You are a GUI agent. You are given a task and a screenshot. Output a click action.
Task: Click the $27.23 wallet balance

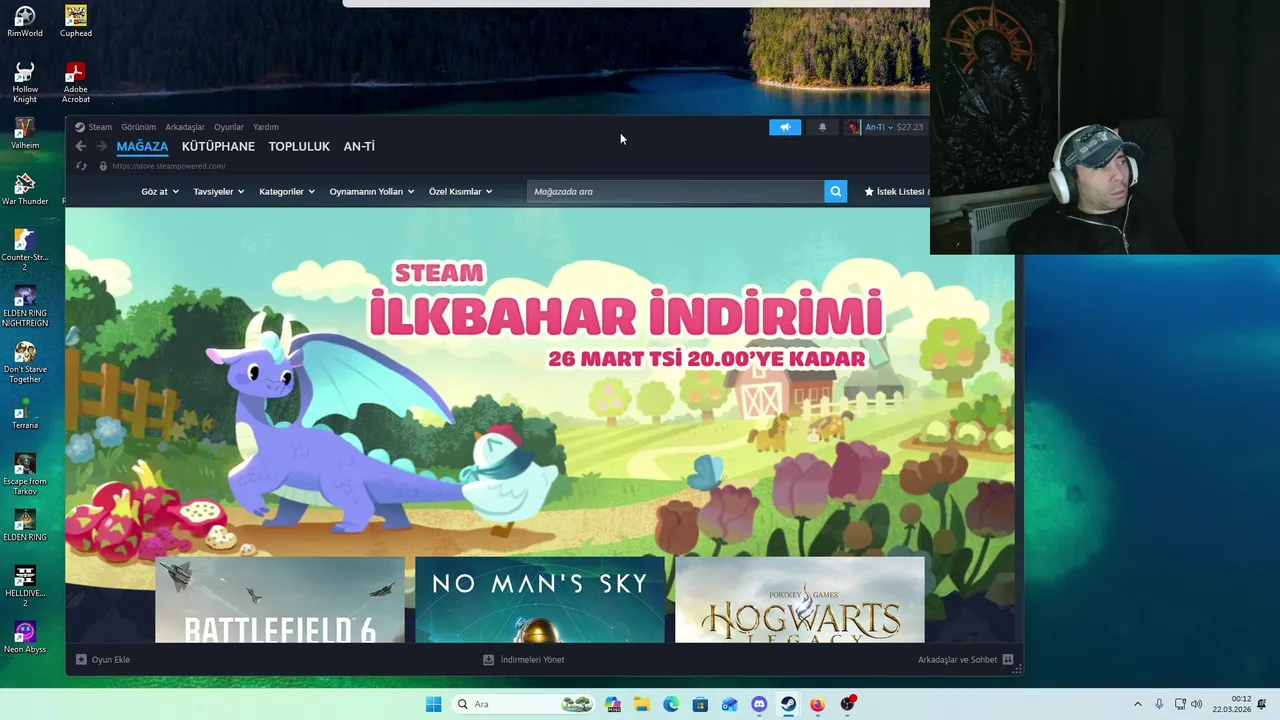910,127
